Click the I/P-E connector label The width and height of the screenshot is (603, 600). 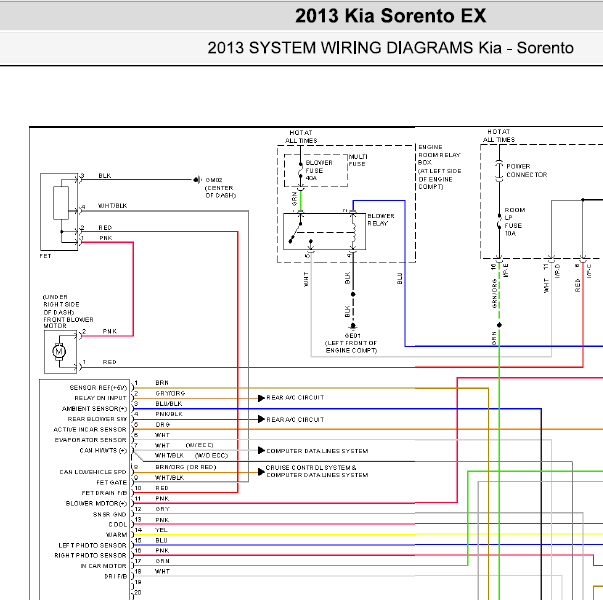pyautogui.click(x=506, y=270)
